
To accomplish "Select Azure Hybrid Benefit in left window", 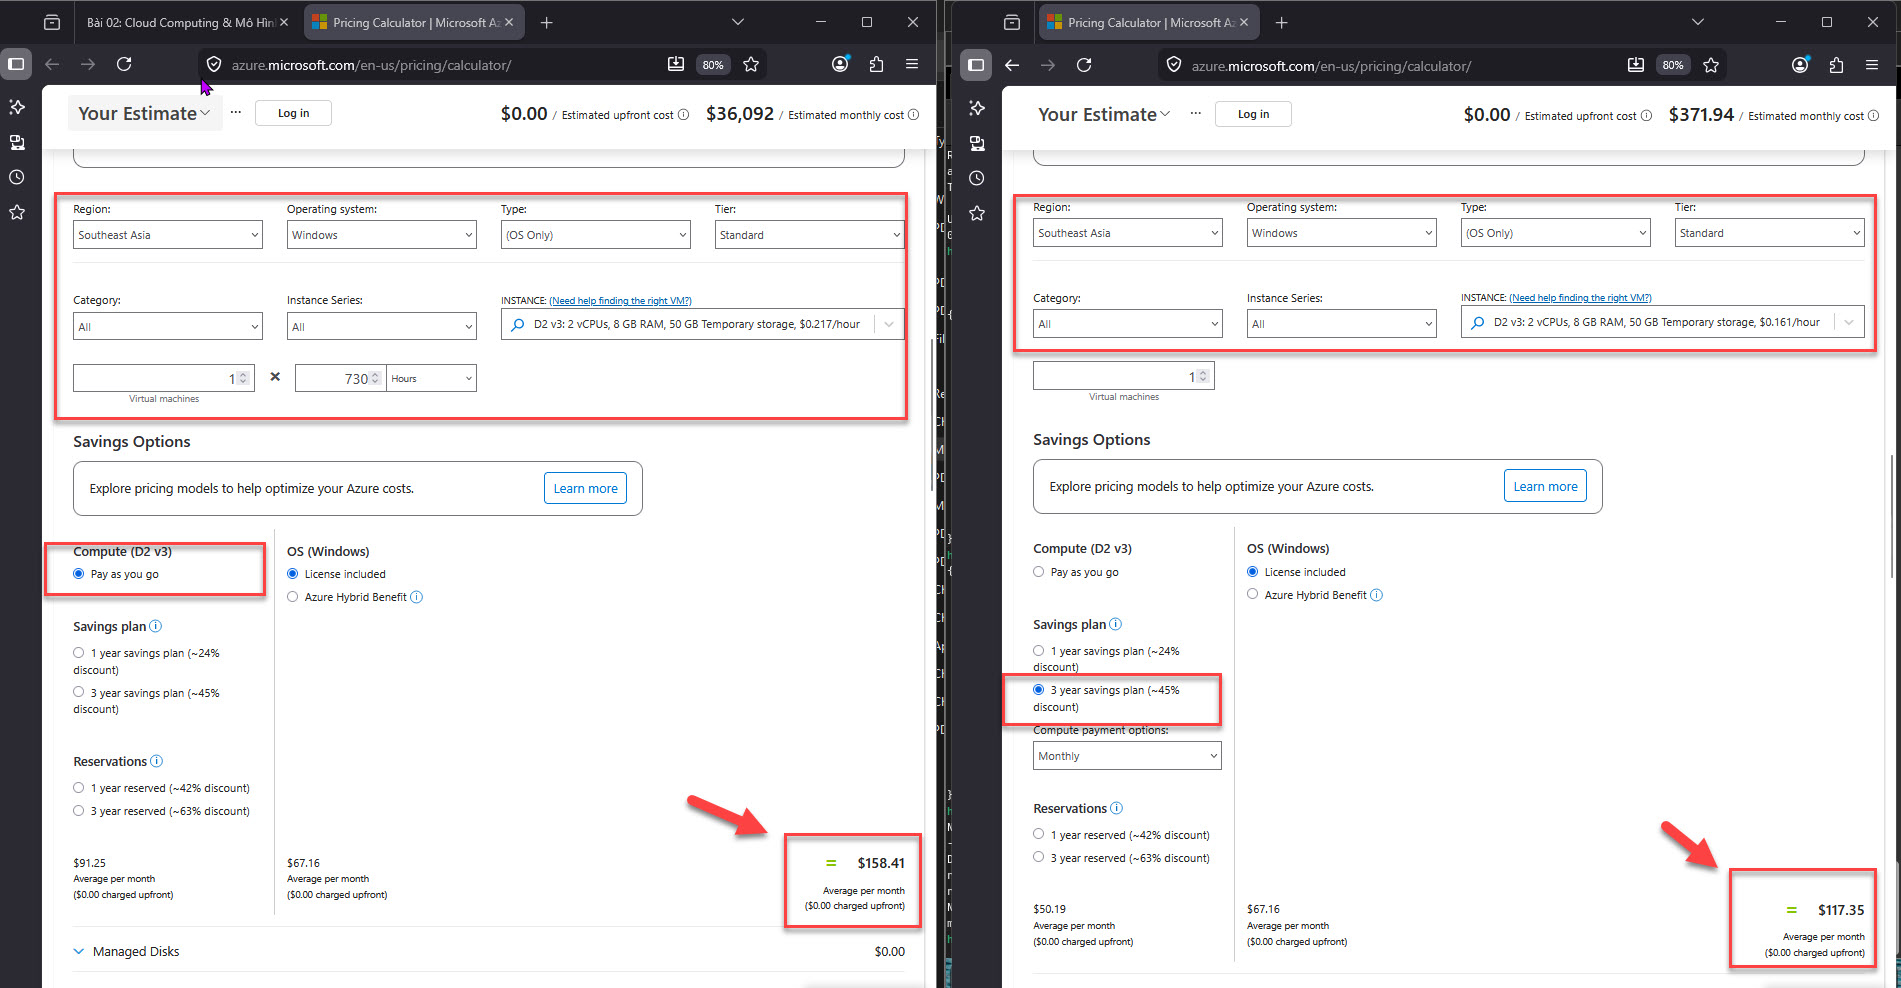I will pos(293,597).
